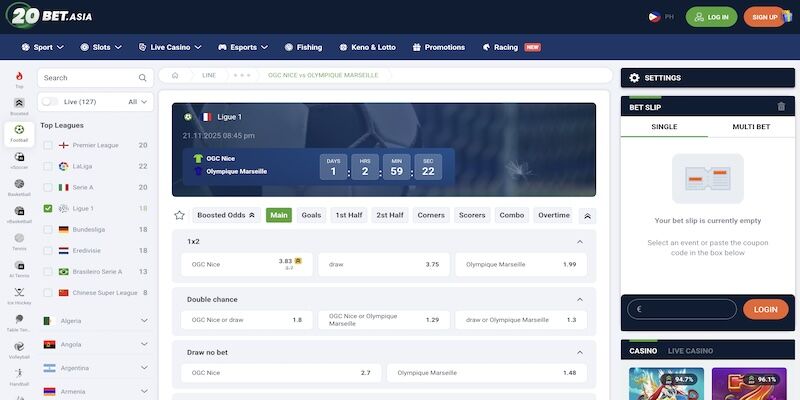Expand the Angola country list
800x400 pixels.
(x=144, y=344)
